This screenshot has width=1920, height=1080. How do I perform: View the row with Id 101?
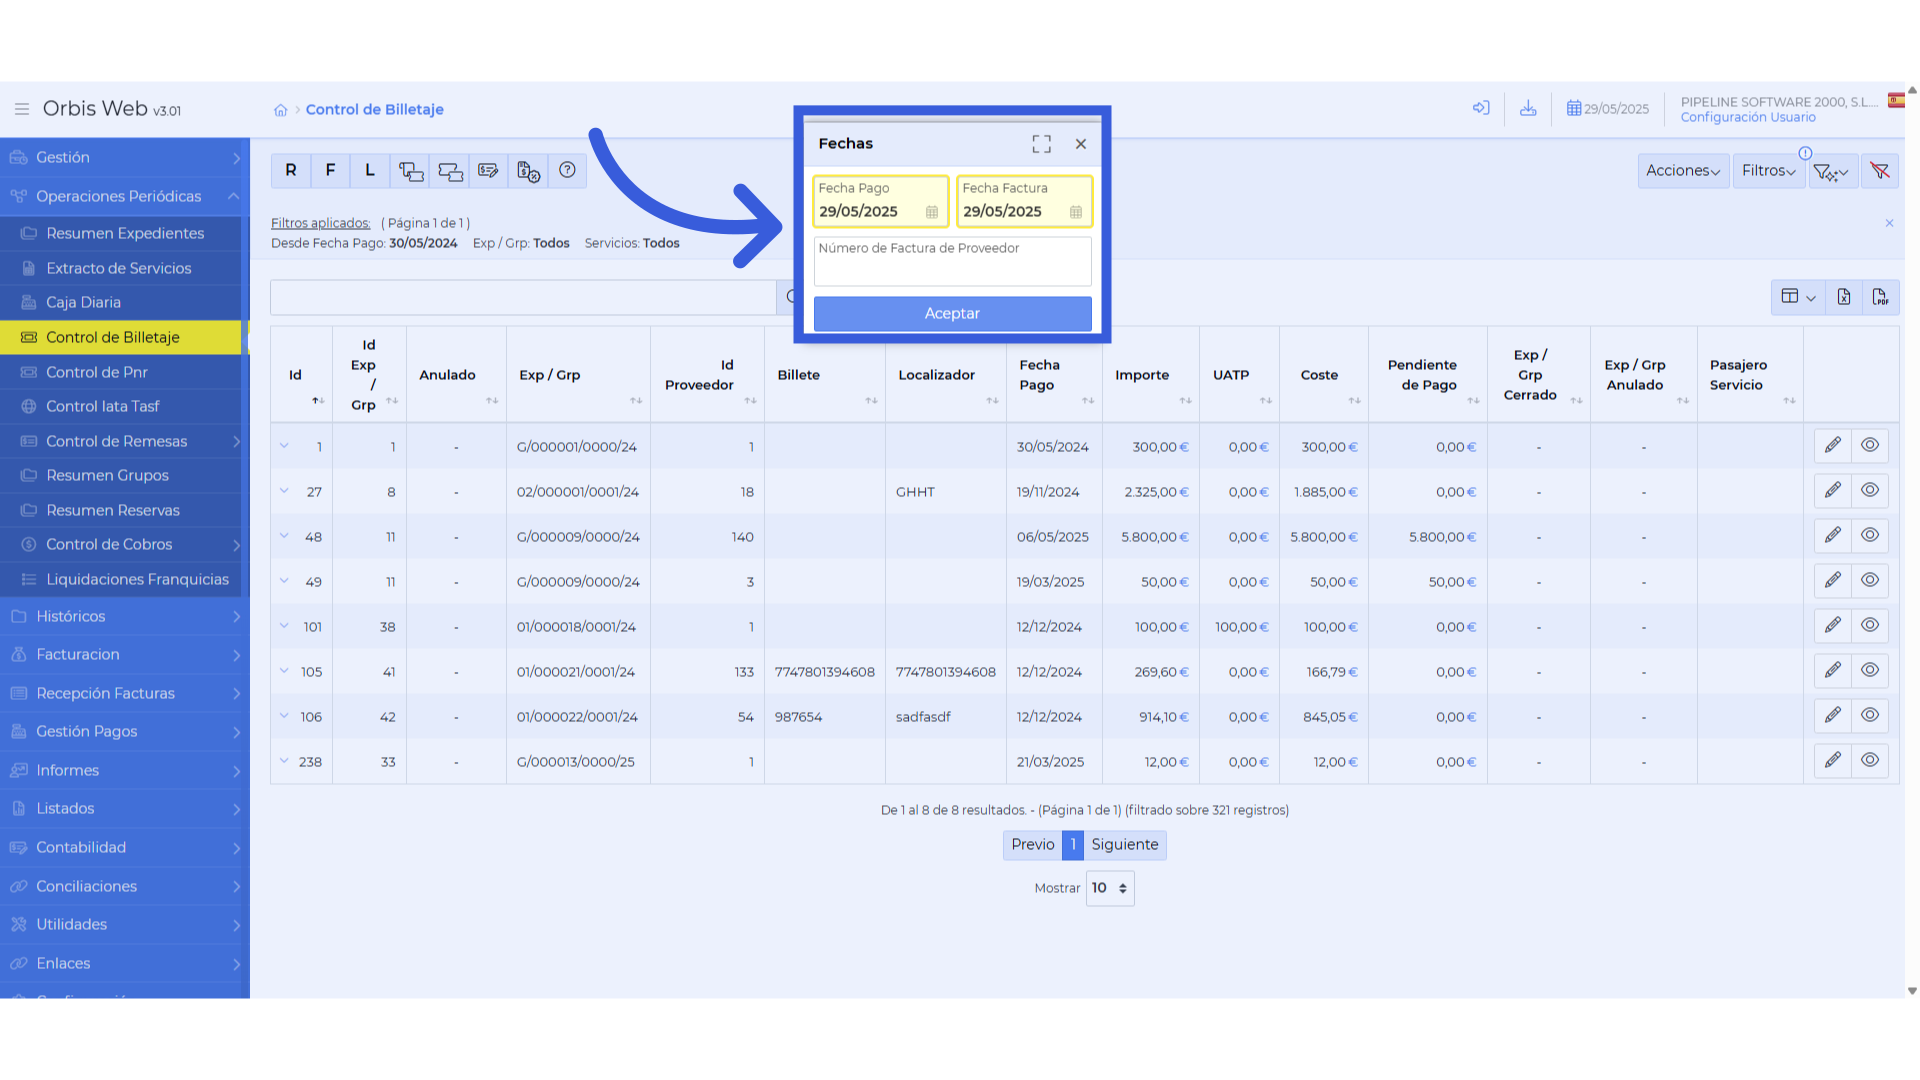pyautogui.click(x=1869, y=626)
